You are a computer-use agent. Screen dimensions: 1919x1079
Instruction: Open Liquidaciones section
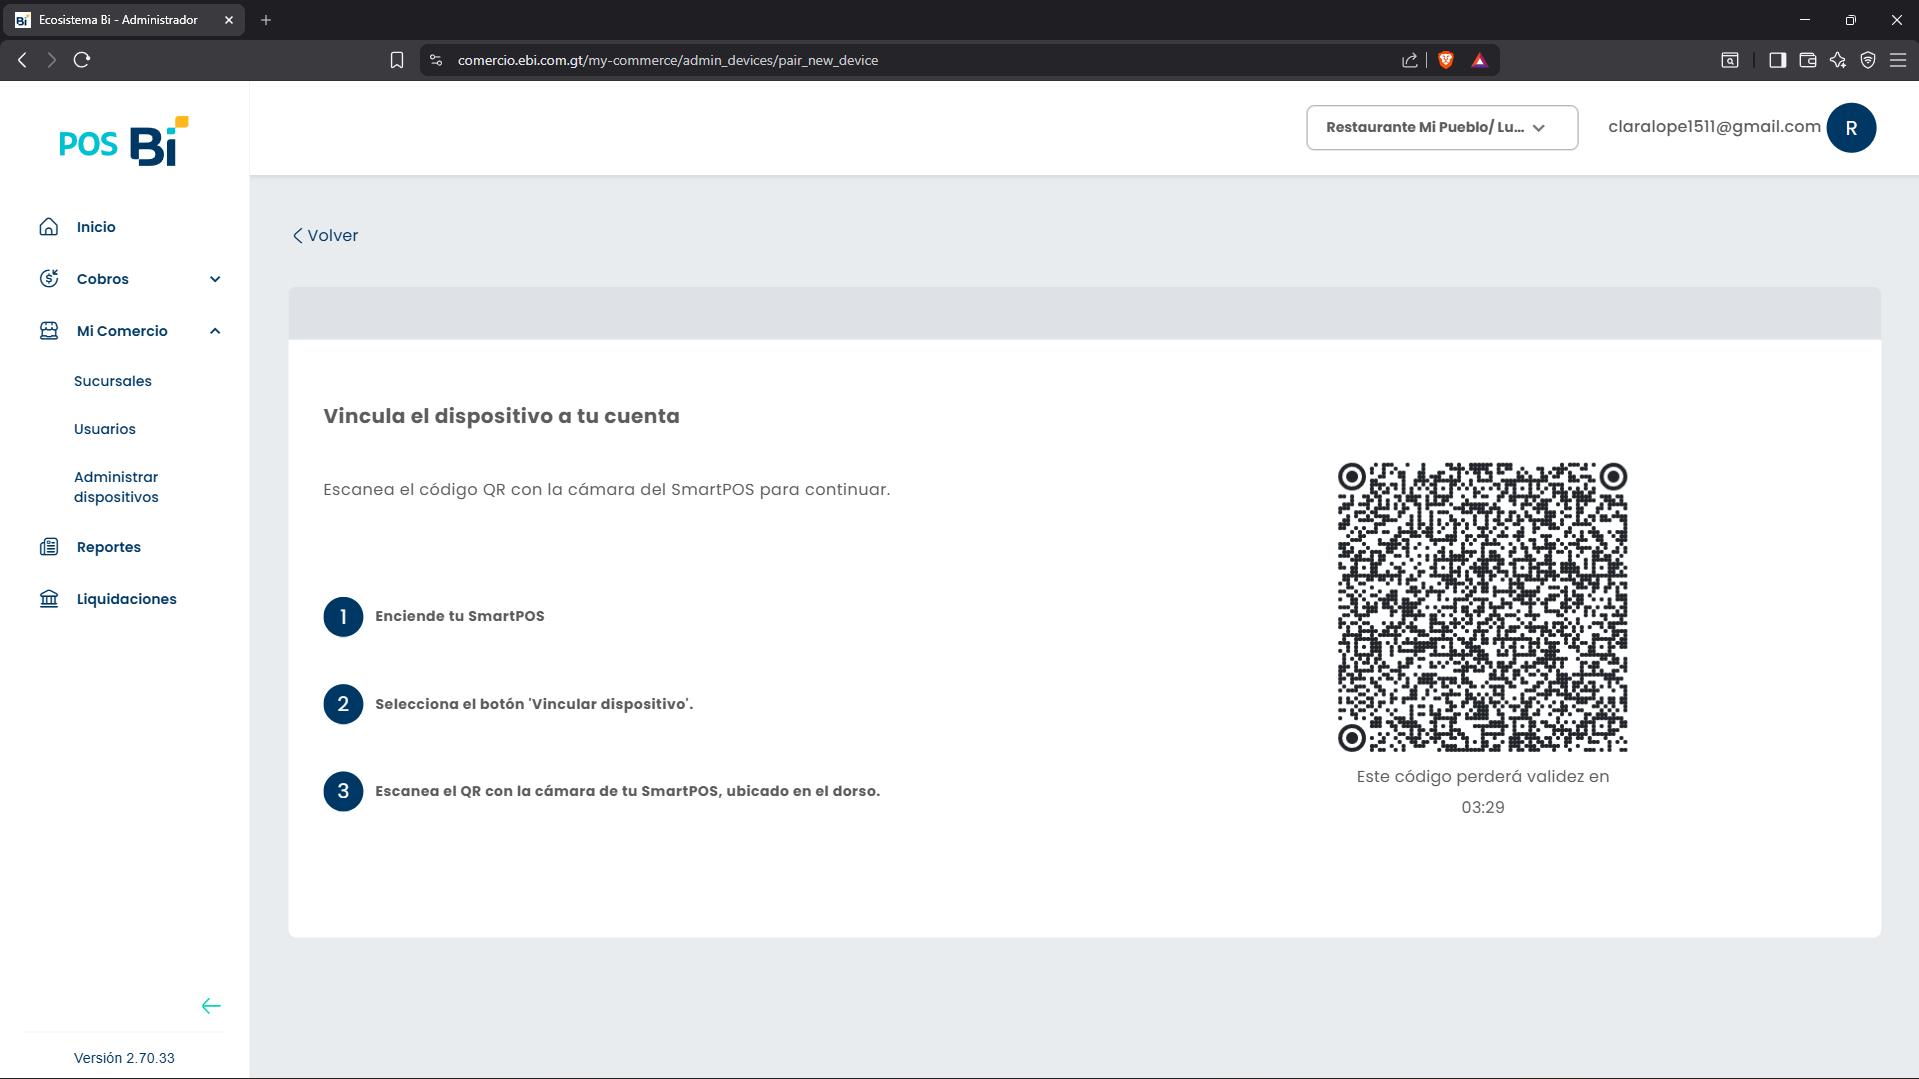point(127,599)
